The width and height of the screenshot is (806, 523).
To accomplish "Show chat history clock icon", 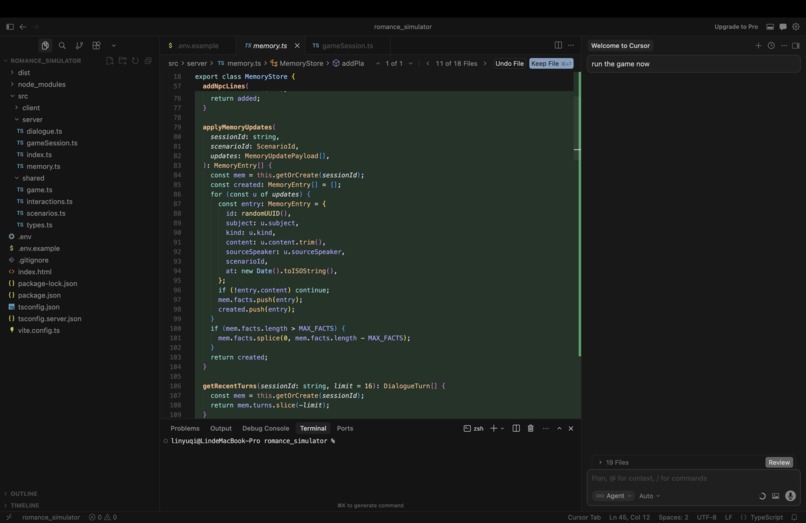I will 771,46.
